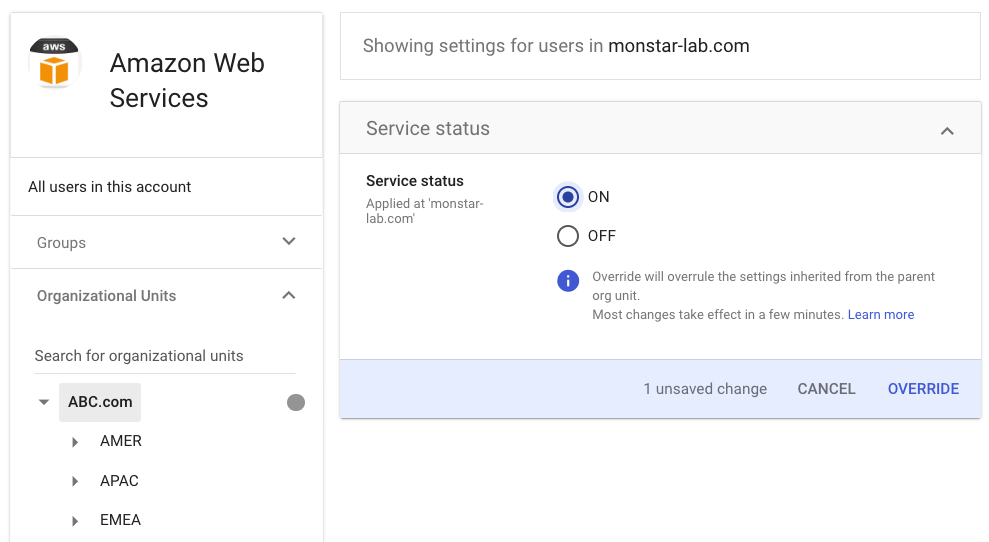Expand the APAC organizational unit arrow
The image size is (989, 542).
[x=75, y=481]
